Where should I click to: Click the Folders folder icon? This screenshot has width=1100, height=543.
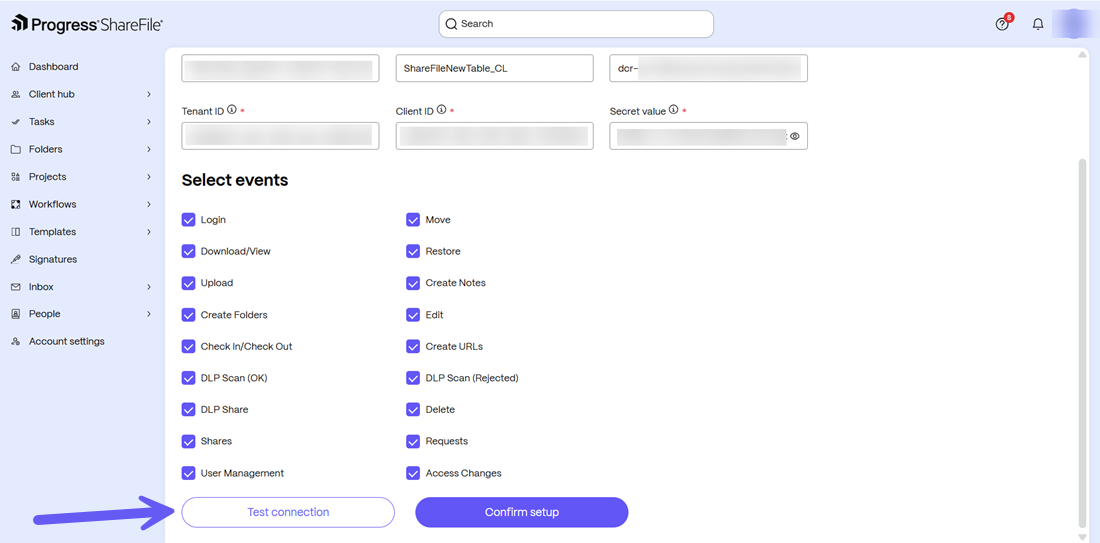coord(16,149)
